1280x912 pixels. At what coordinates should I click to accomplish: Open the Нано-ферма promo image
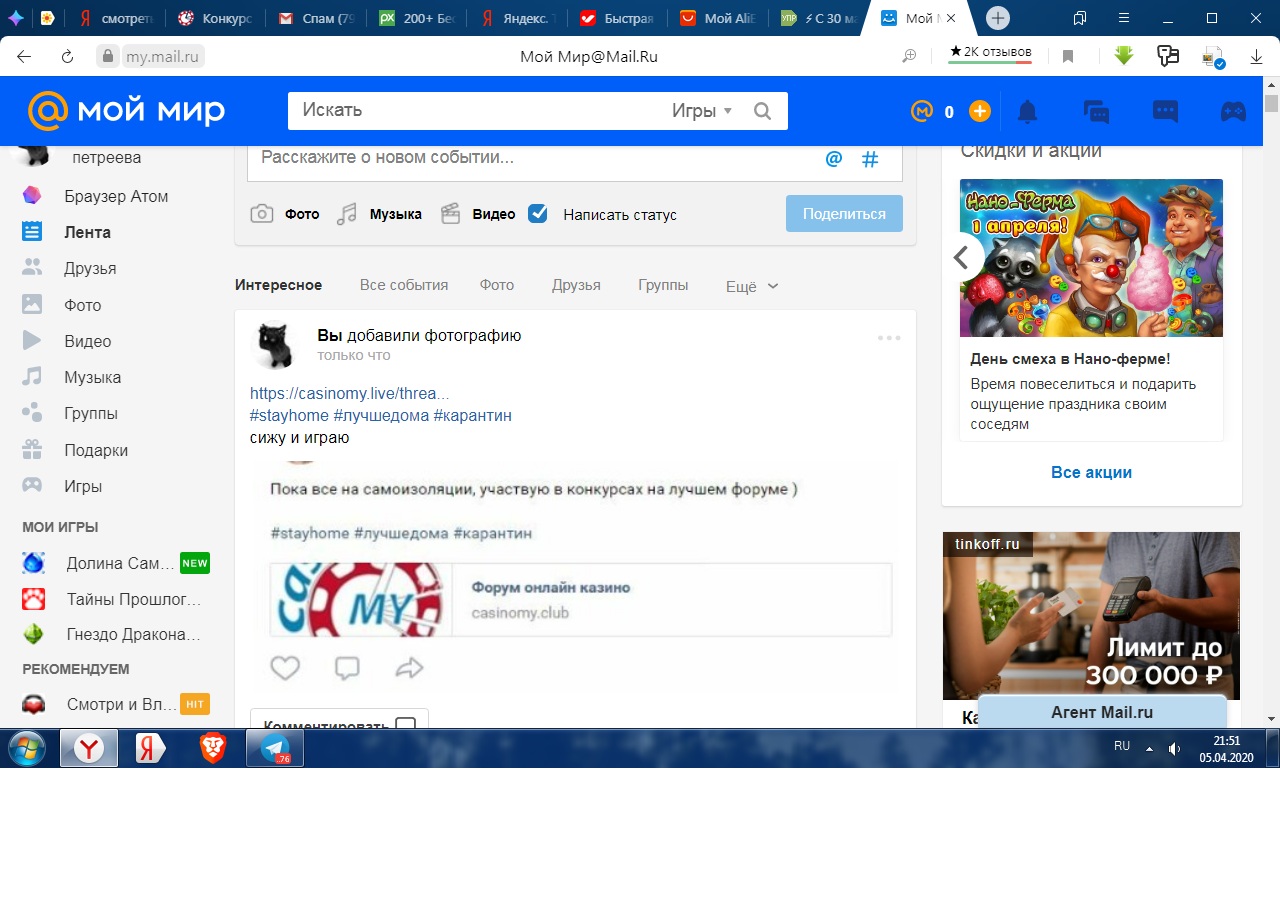(x=1091, y=257)
